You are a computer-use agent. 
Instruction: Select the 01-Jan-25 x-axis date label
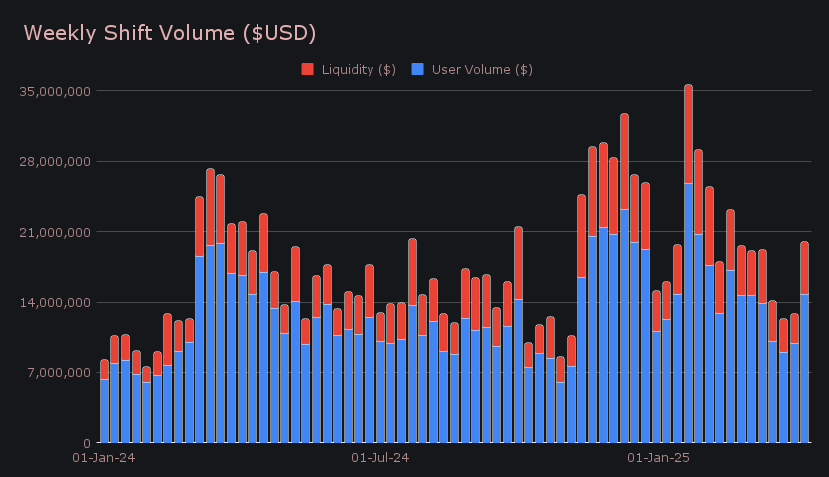[x=658, y=458]
